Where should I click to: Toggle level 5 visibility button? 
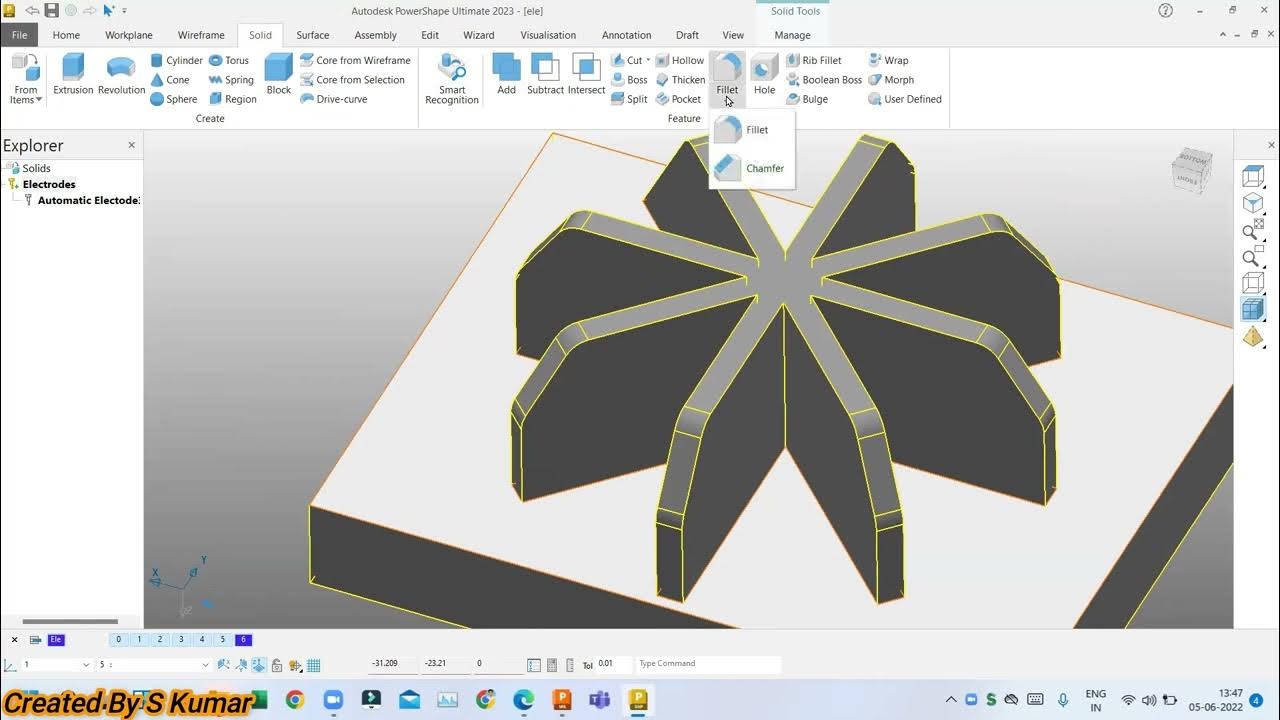pyautogui.click(x=223, y=640)
